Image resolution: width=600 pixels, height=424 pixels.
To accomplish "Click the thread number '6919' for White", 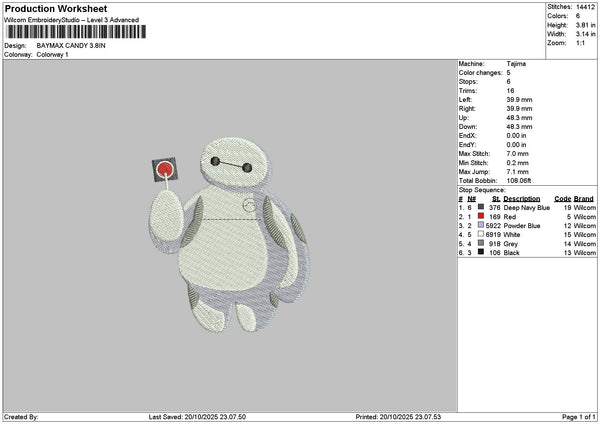I will click(493, 235).
